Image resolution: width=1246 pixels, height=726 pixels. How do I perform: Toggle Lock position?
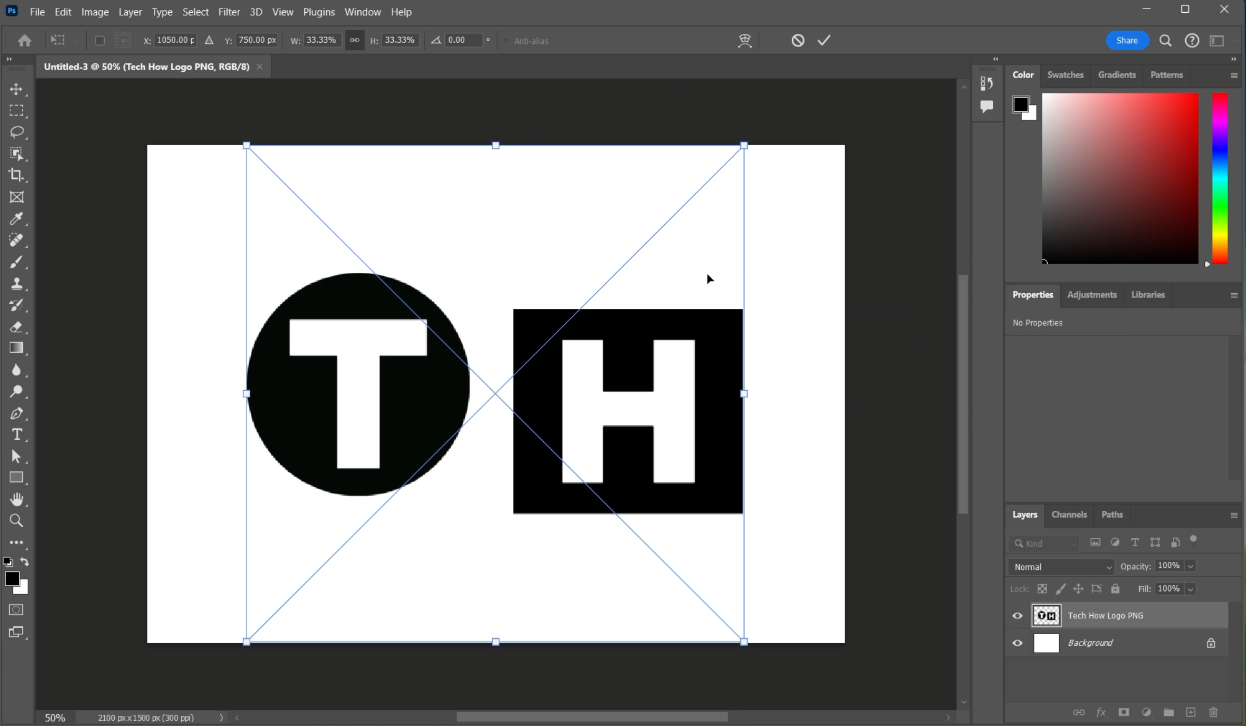1078,589
